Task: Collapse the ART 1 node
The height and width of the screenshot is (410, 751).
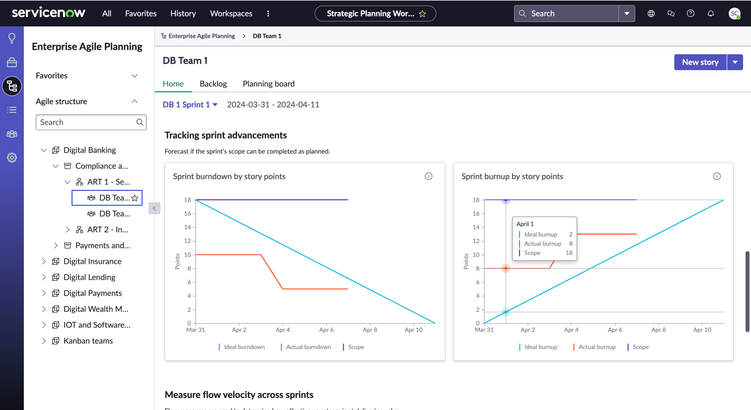Action: tap(68, 182)
